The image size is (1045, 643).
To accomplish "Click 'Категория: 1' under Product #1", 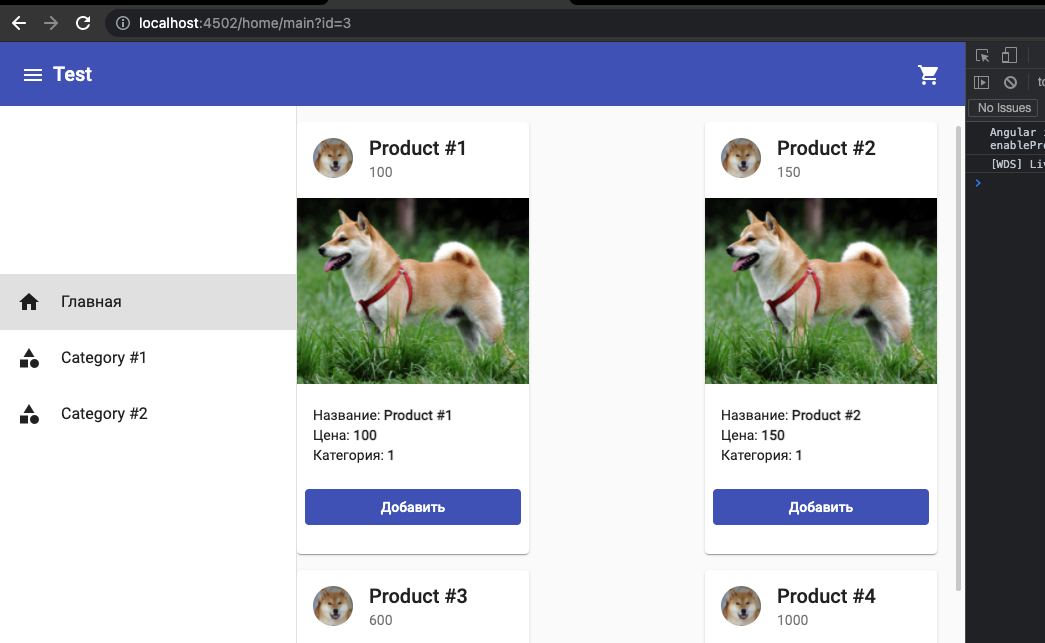I will 353,455.
